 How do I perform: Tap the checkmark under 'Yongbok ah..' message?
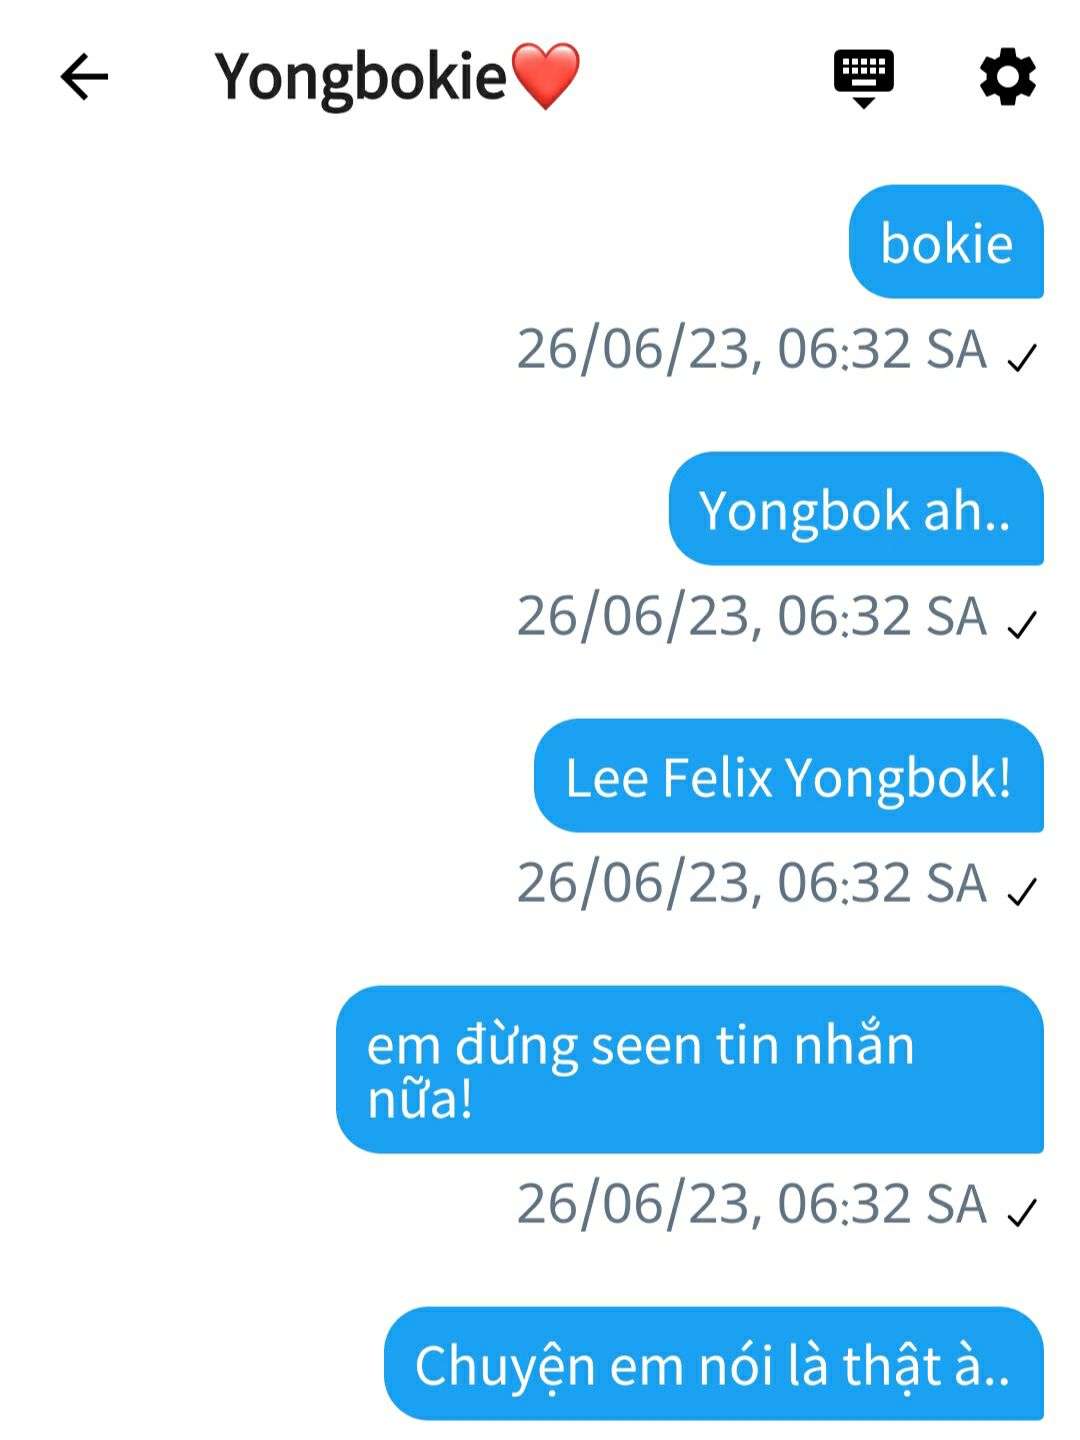click(1022, 625)
